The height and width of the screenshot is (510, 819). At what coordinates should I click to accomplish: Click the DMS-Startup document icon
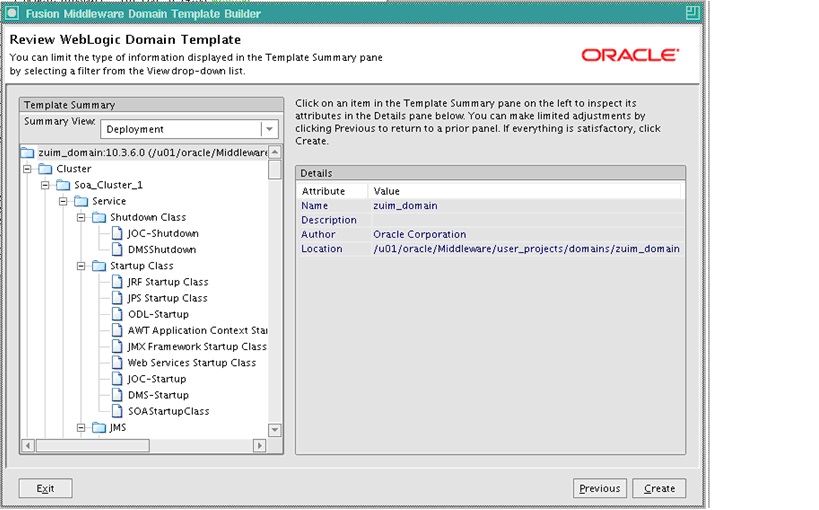118,395
